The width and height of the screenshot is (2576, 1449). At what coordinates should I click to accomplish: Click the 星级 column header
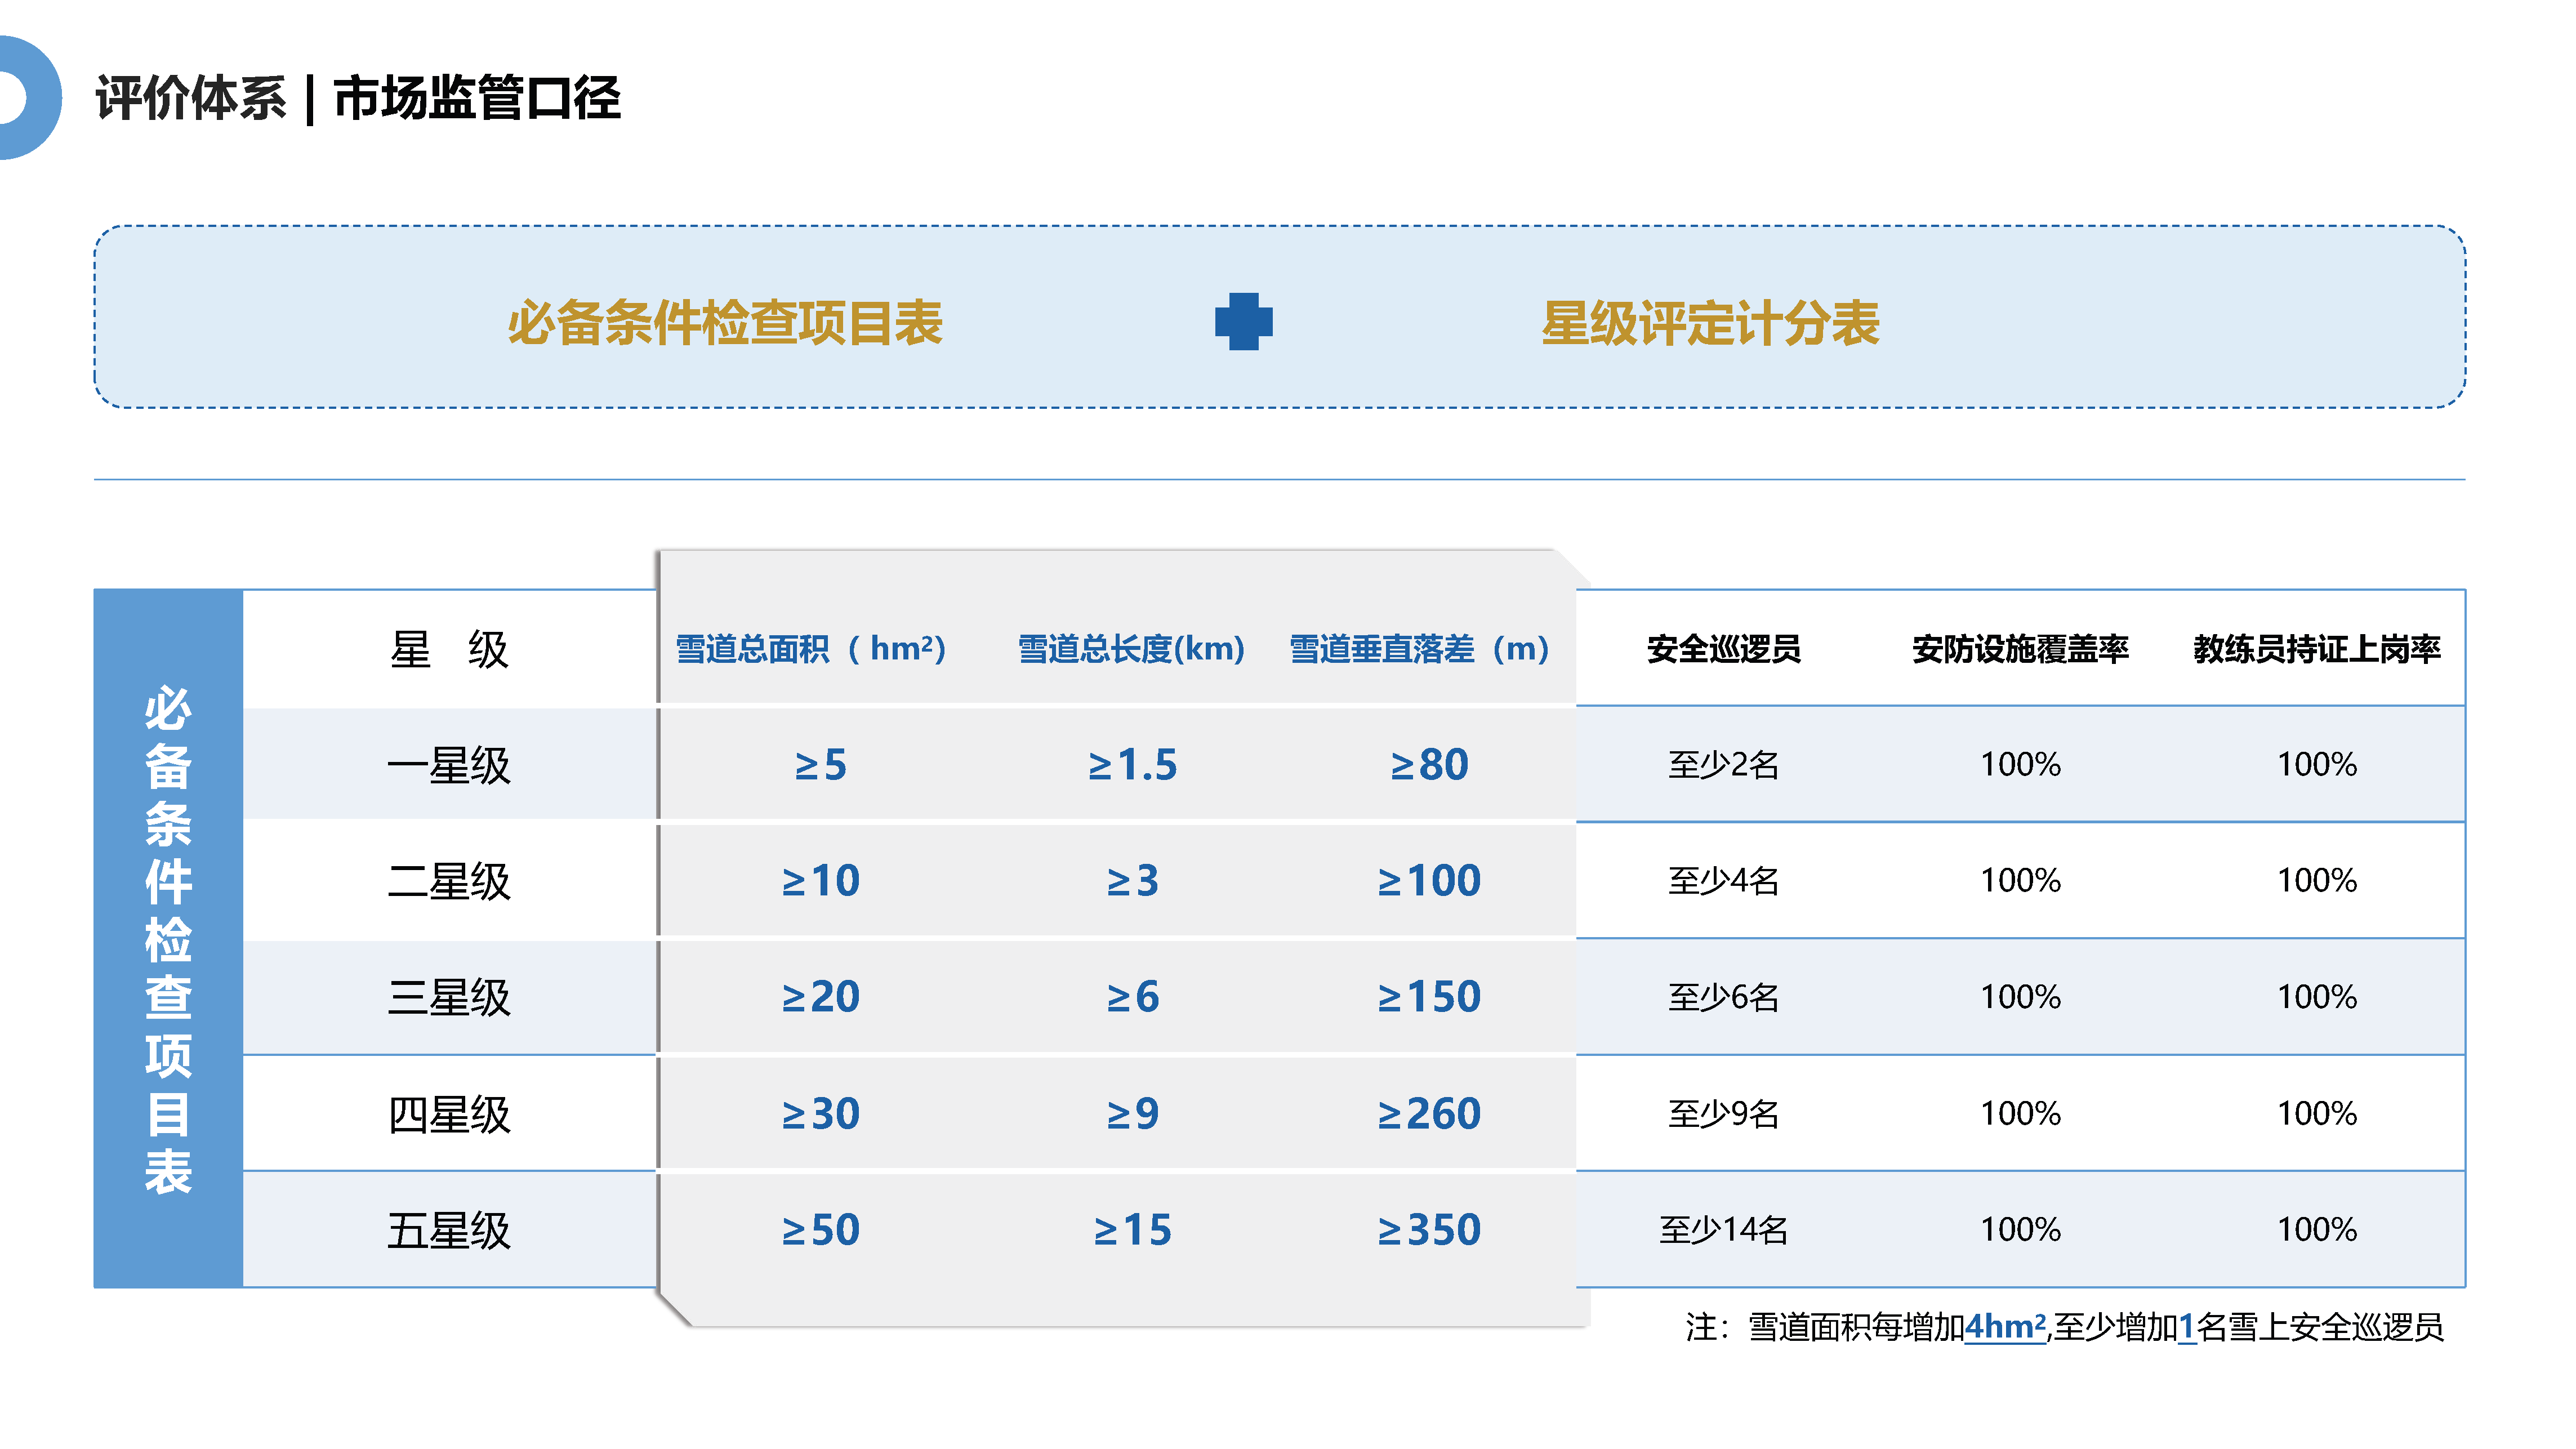449,649
